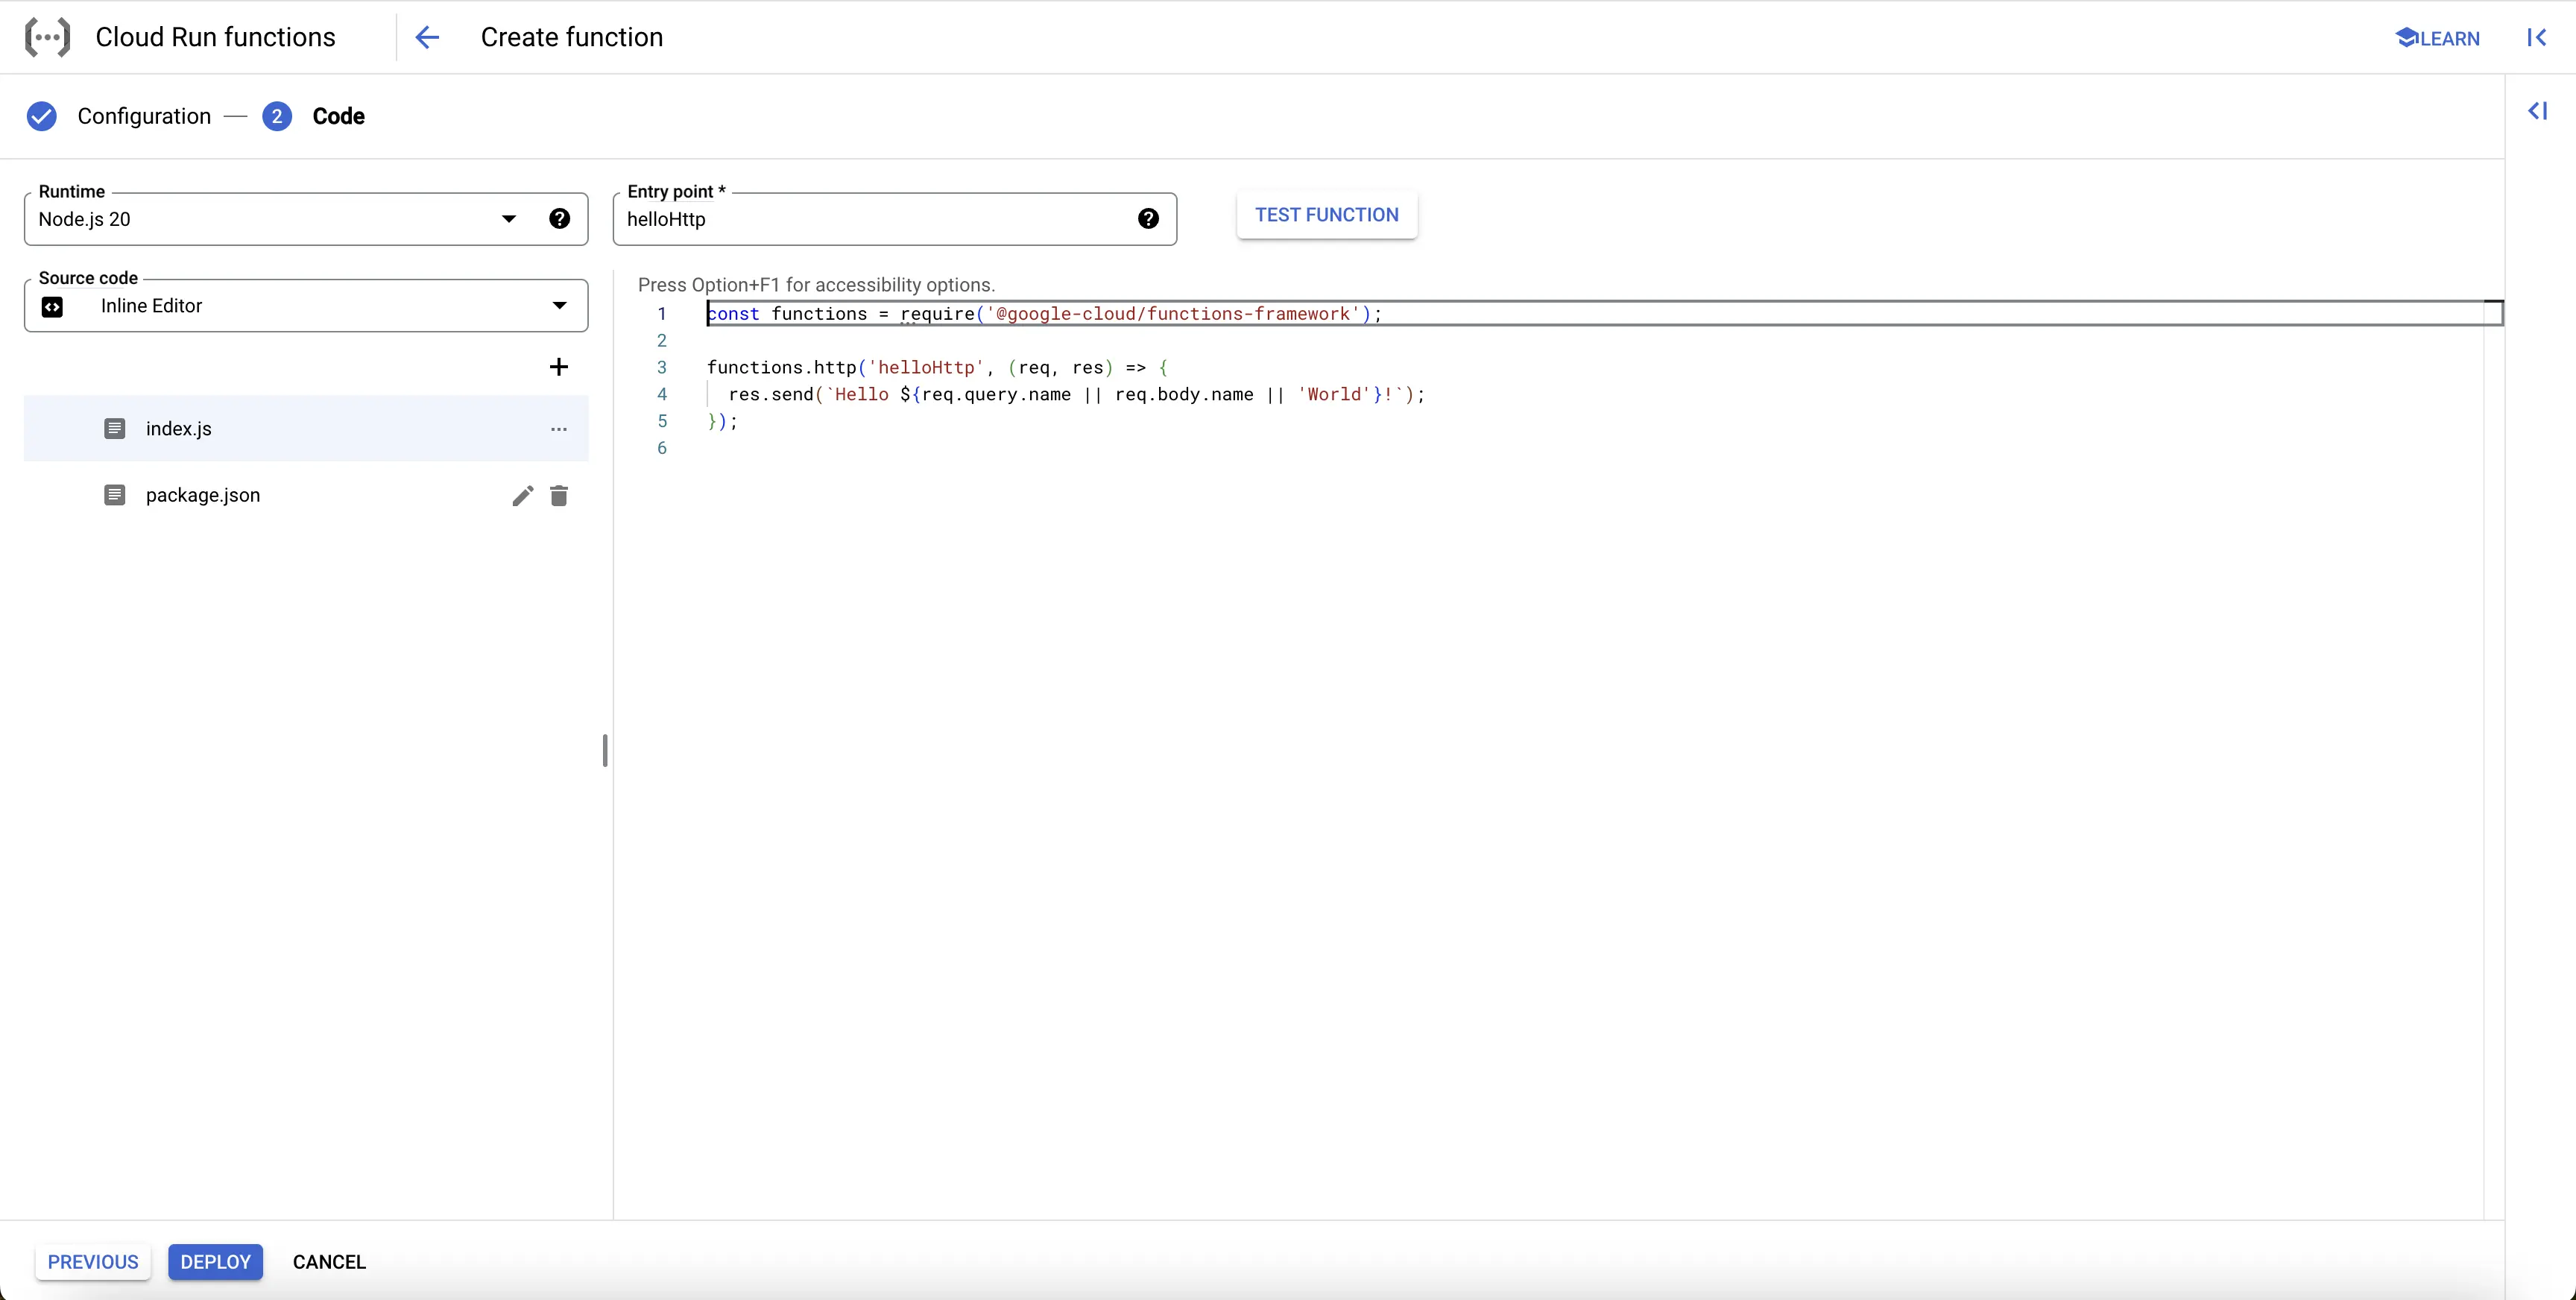2576x1300 pixels.
Task: Click the file panel resize handle
Action: (605, 750)
